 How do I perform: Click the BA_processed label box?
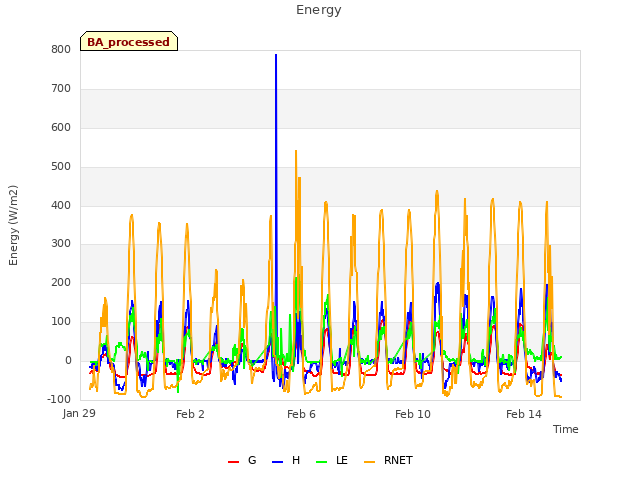click(129, 41)
